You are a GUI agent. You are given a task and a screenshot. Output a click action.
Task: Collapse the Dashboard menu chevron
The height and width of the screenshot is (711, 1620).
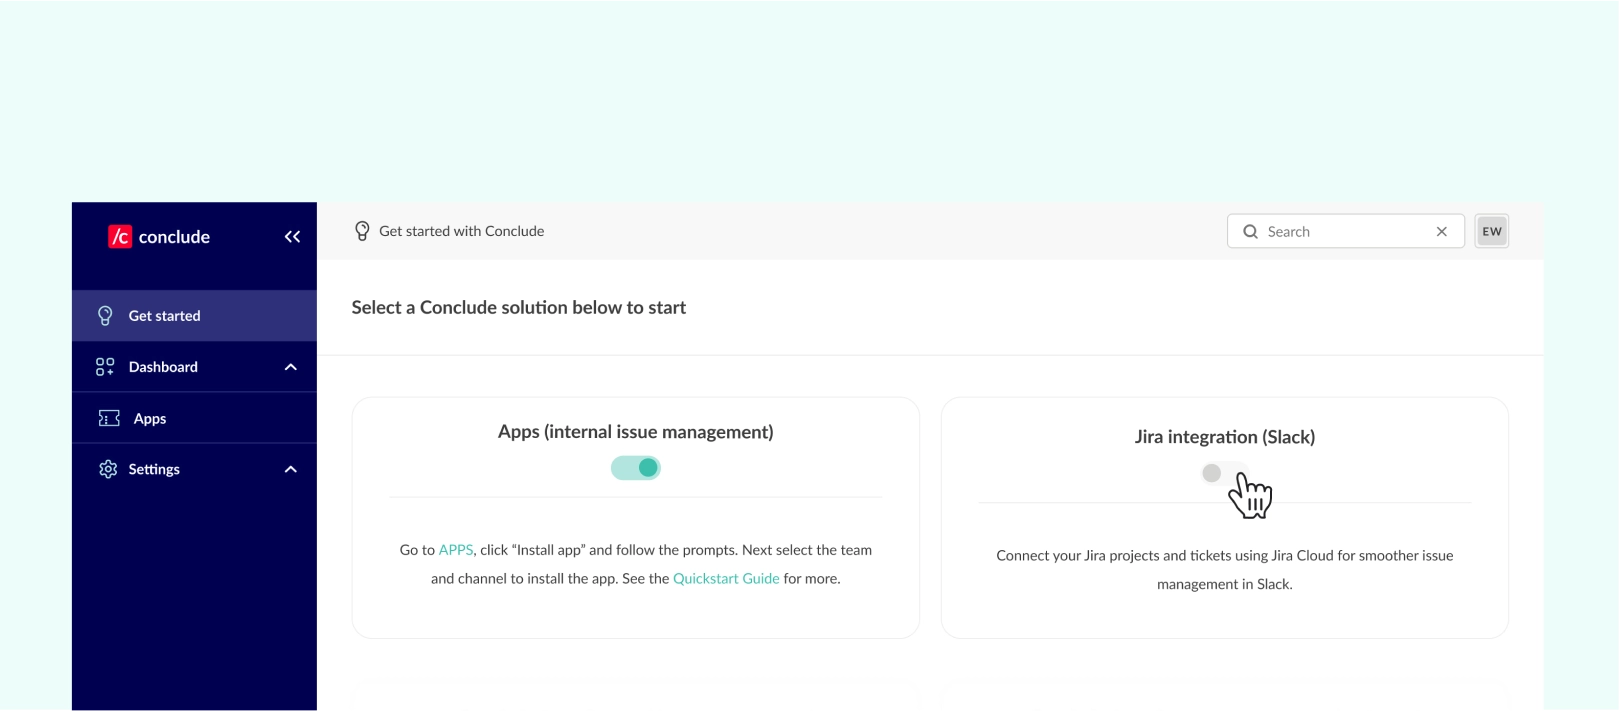tap(291, 367)
